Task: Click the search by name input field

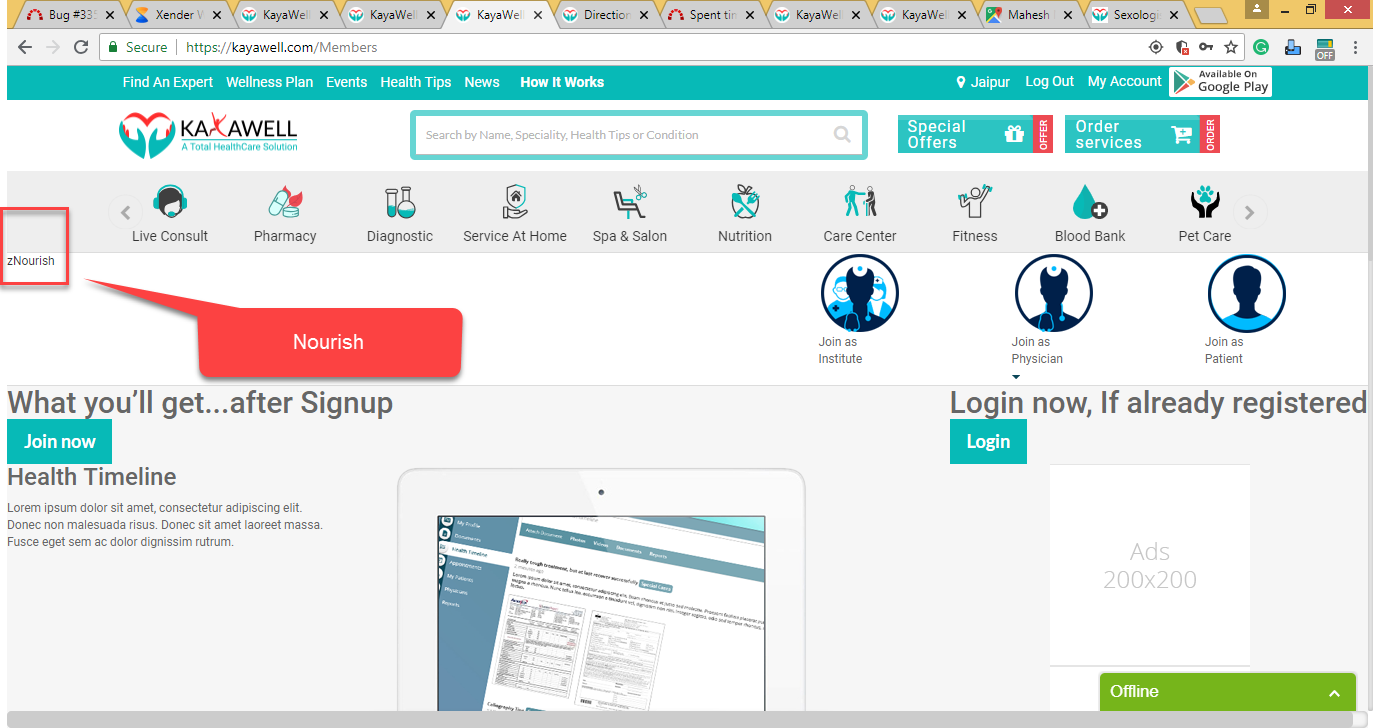Action: pyautogui.click(x=620, y=135)
